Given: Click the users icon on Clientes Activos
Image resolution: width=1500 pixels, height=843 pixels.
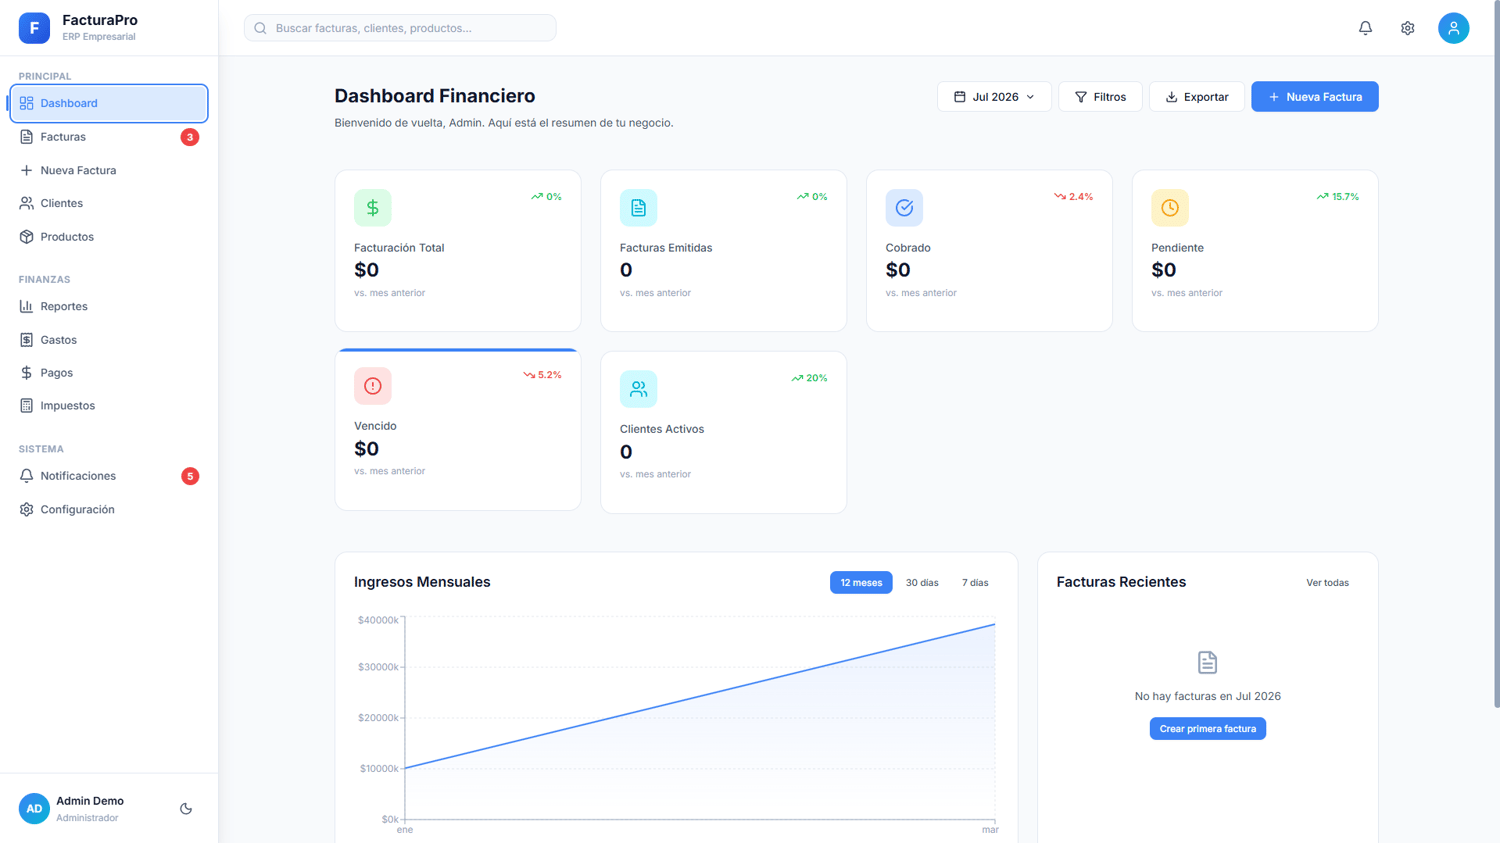Looking at the screenshot, I should coord(638,389).
